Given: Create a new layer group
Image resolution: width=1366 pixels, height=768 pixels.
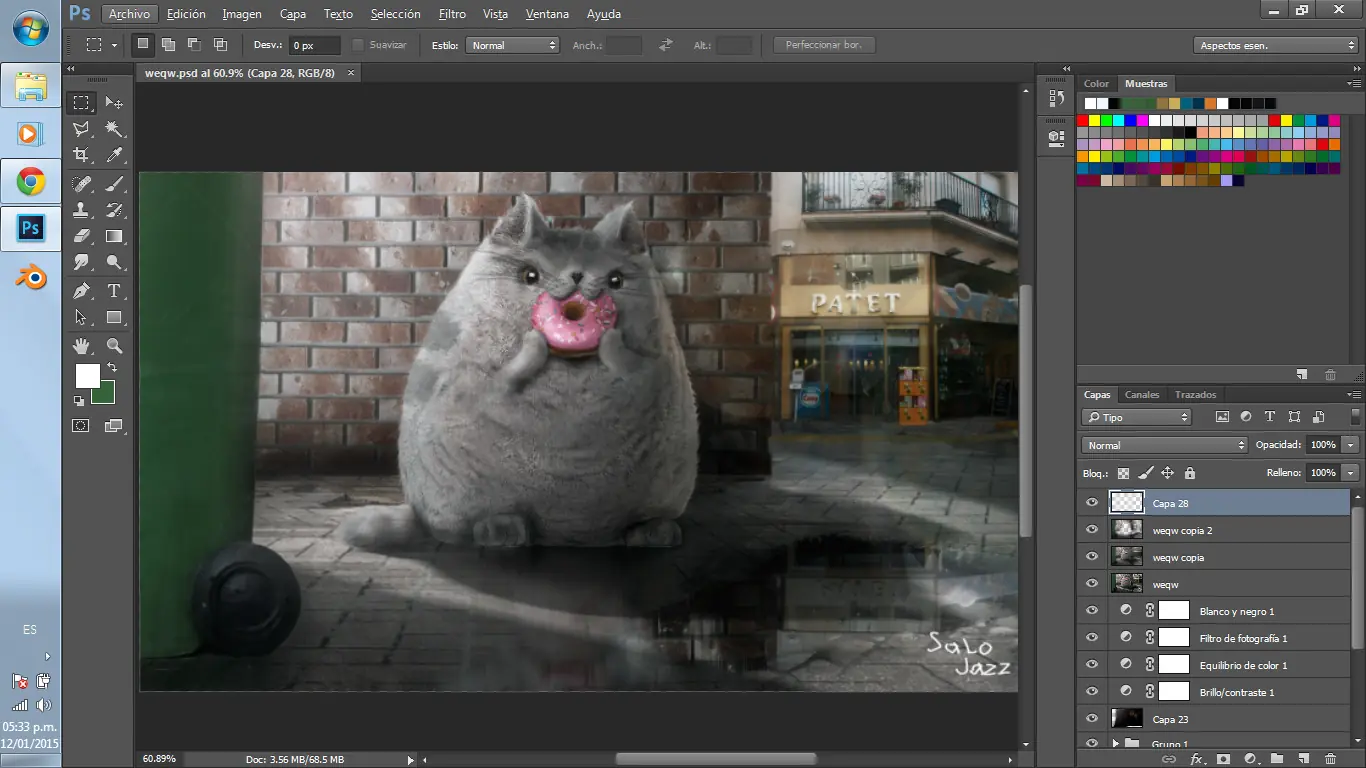Looking at the screenshot, I should (1277, 759).
